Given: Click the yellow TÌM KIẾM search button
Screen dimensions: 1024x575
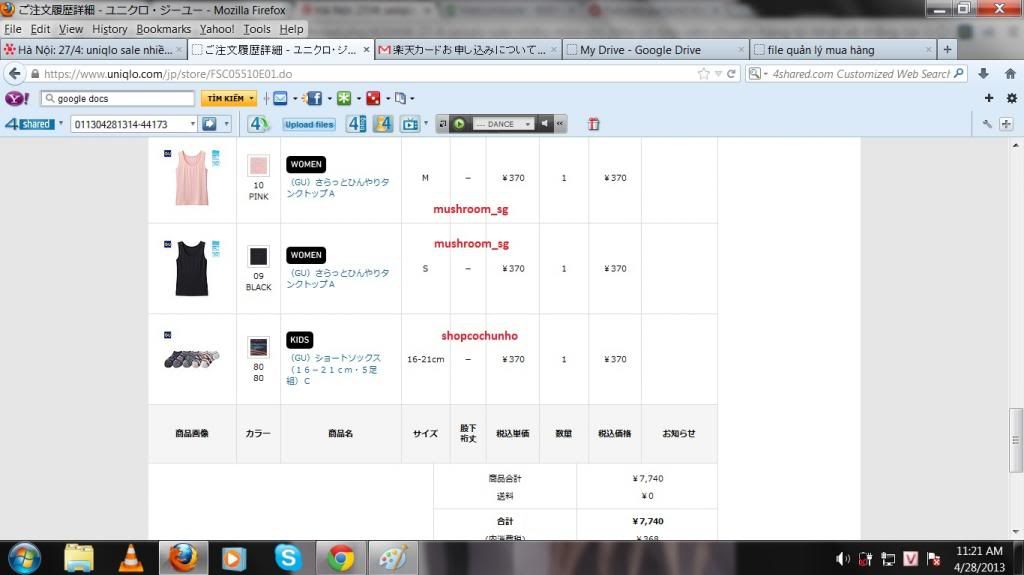Looking at the screenshot, I should tap(228, 99).
